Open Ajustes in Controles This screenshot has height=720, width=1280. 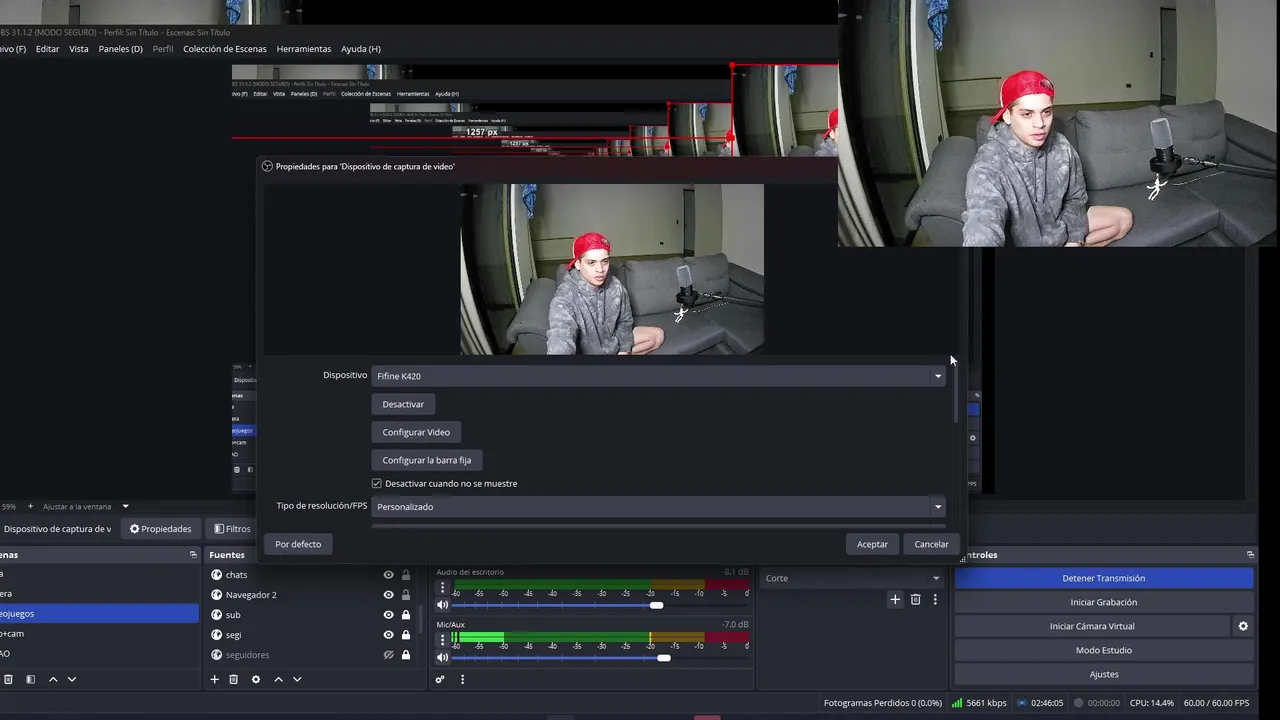pos(1104,674)
